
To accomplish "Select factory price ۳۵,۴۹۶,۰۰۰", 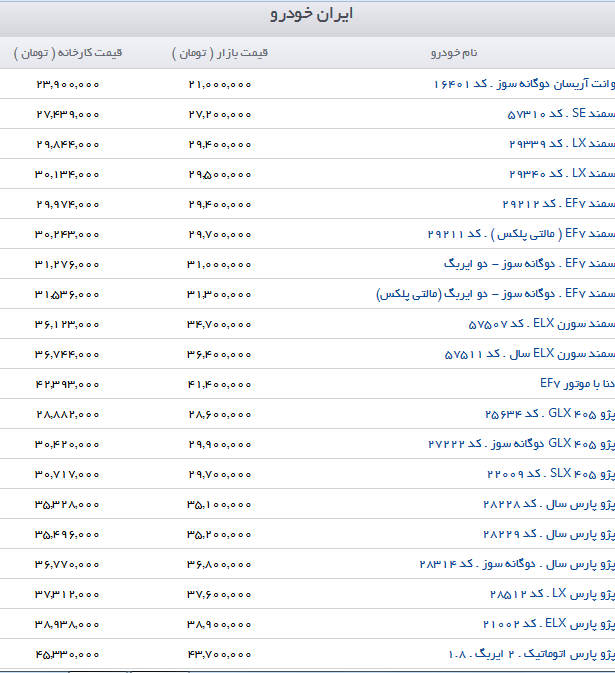I will [67, 535].
